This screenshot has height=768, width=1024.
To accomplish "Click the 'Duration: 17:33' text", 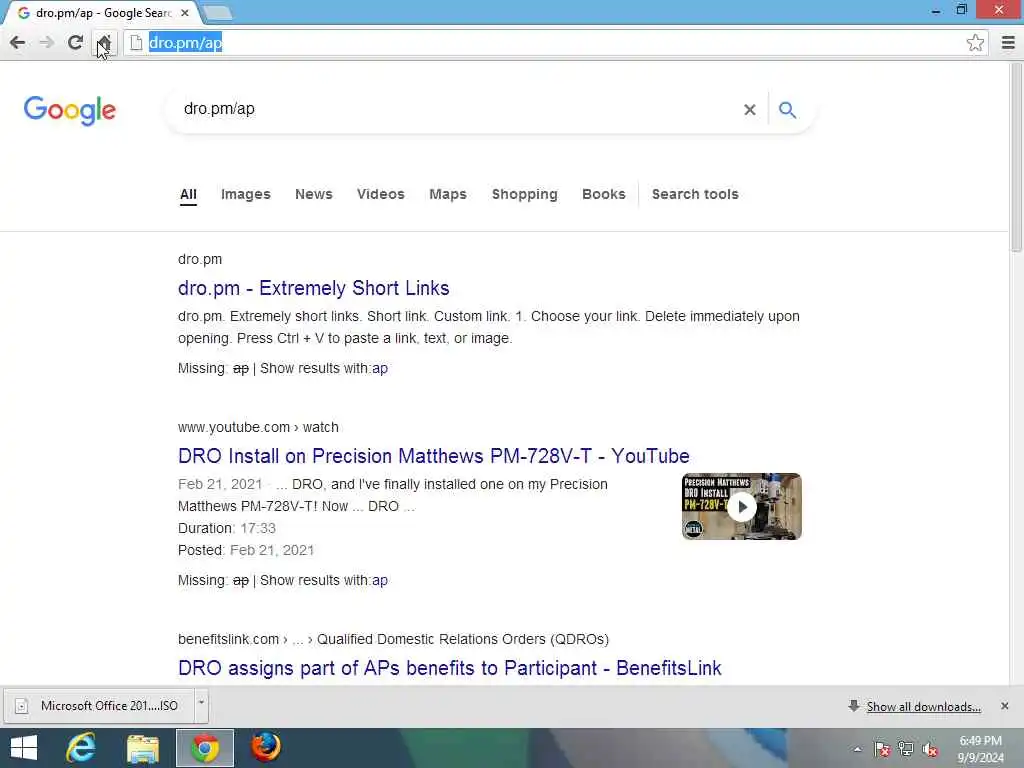I will pyautogui.click(x=227, y=528).
